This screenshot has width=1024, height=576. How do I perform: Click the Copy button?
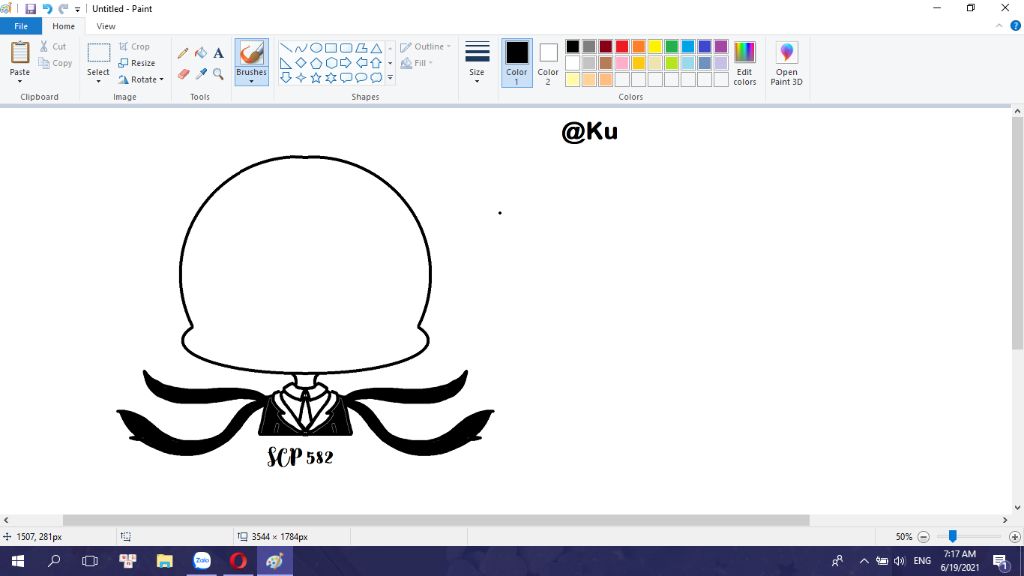55,63
